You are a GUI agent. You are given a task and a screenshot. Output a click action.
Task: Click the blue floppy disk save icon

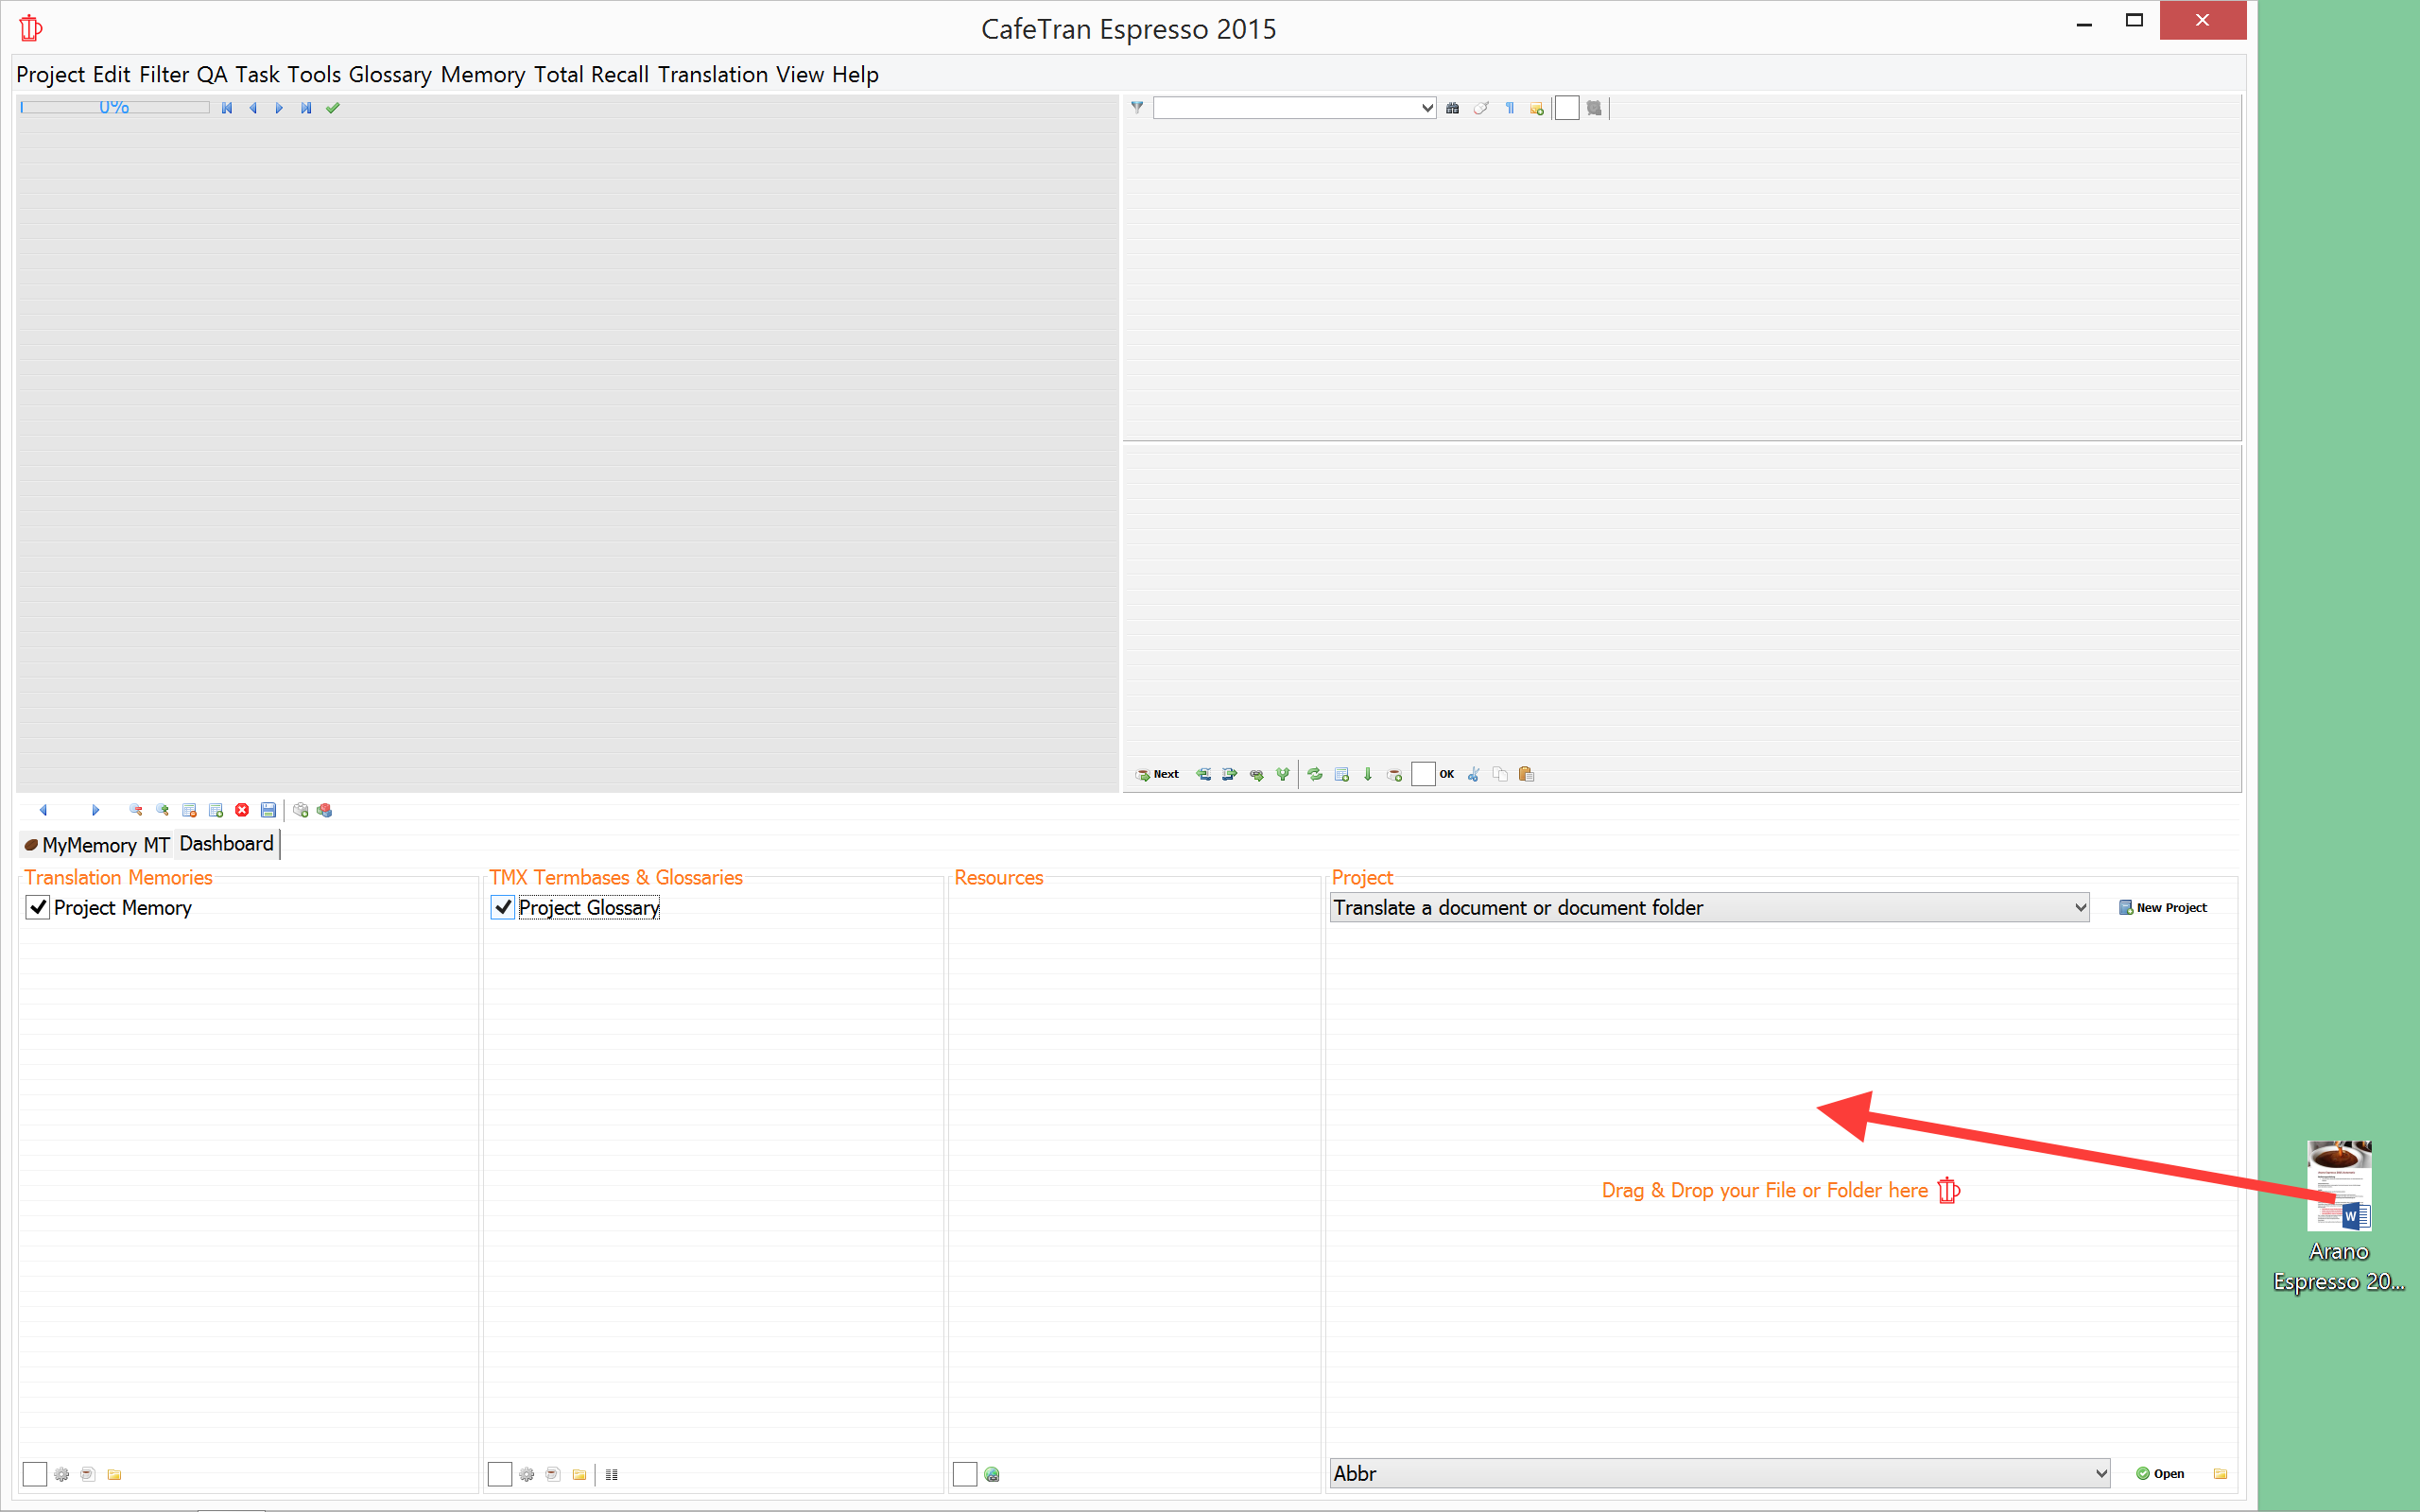[268, 810]
